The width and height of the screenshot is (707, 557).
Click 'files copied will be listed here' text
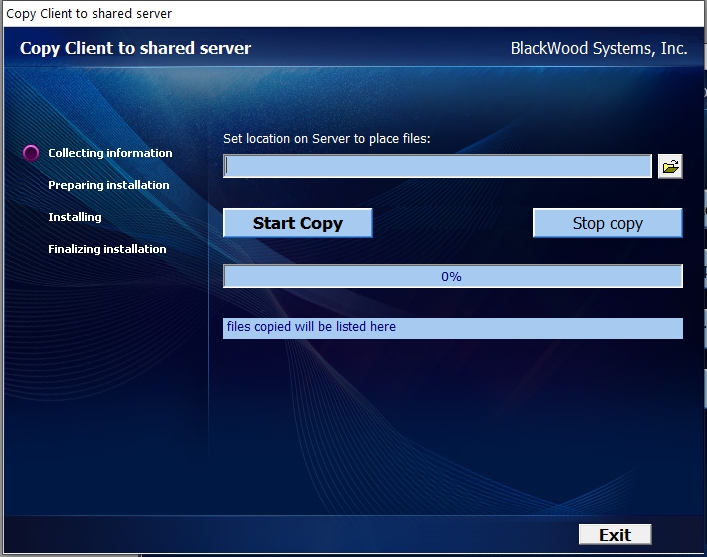(x=311, y=327)
